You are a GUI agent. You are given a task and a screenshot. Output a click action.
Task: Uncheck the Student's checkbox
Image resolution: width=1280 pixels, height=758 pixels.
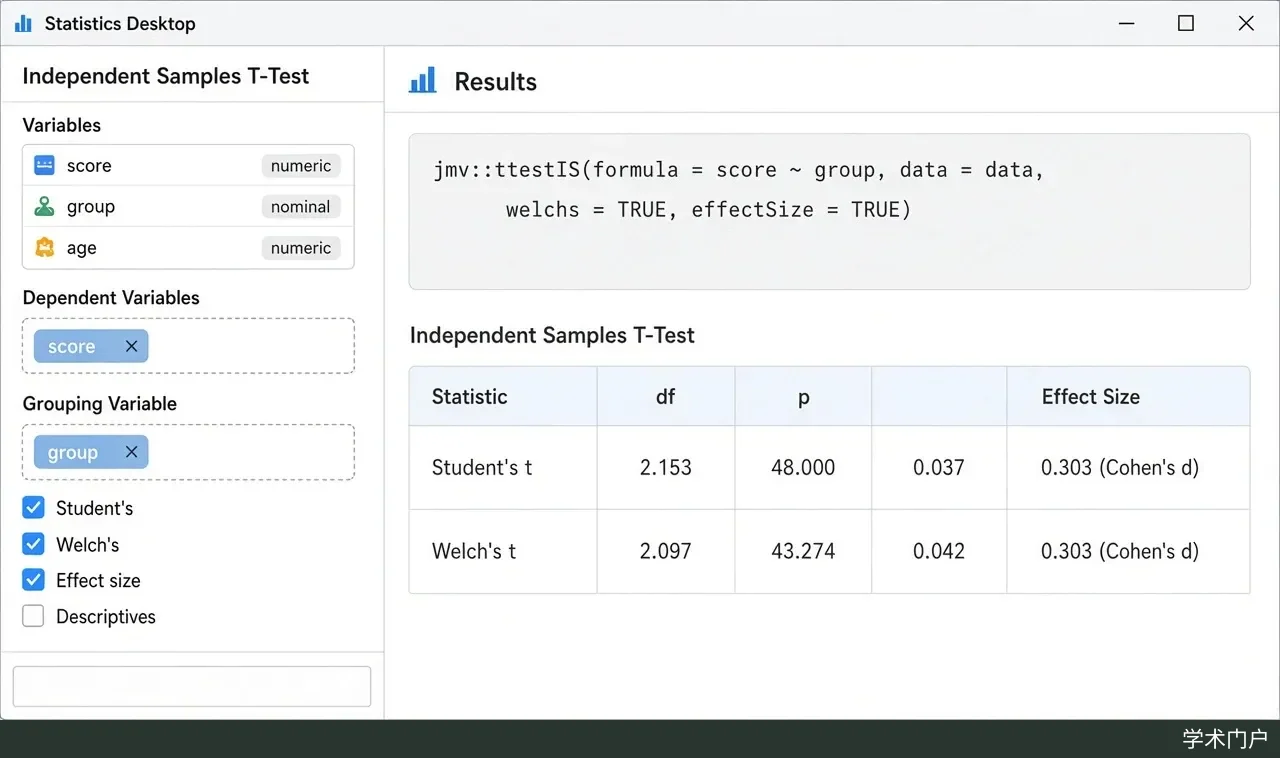click(33, 508)
